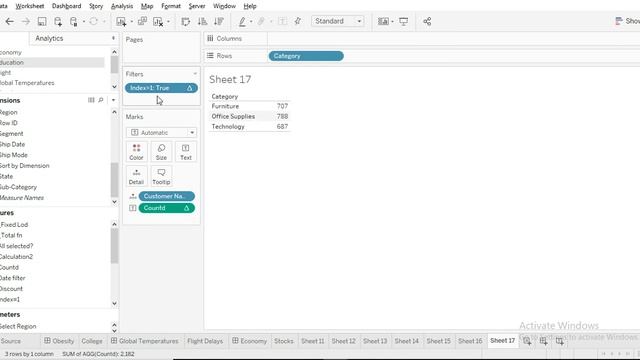Viewport: 640px width, 360px height.
Task: Click the green Countd pill on Marks
Action: coord(167,208)
